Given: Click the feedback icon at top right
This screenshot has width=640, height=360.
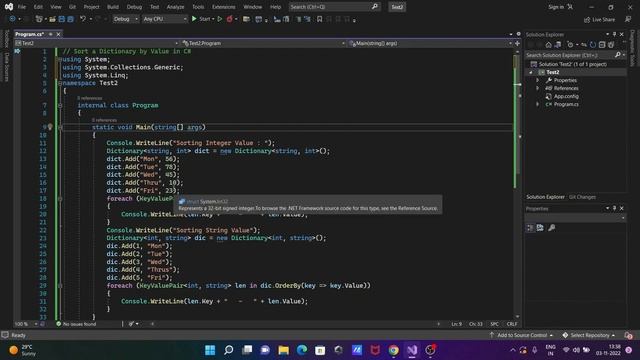Looking at the screenshot, I should [x=628, y=19].
